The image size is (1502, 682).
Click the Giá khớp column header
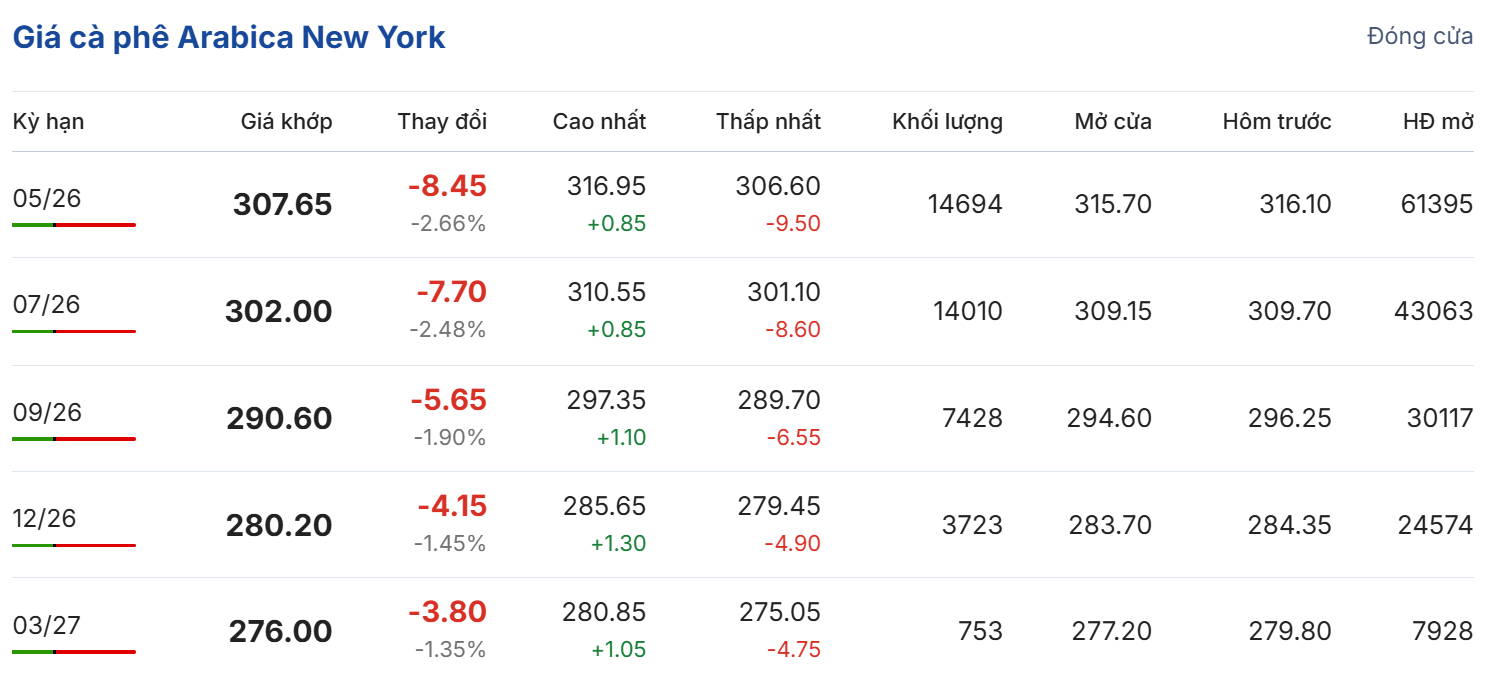(286, 122)
